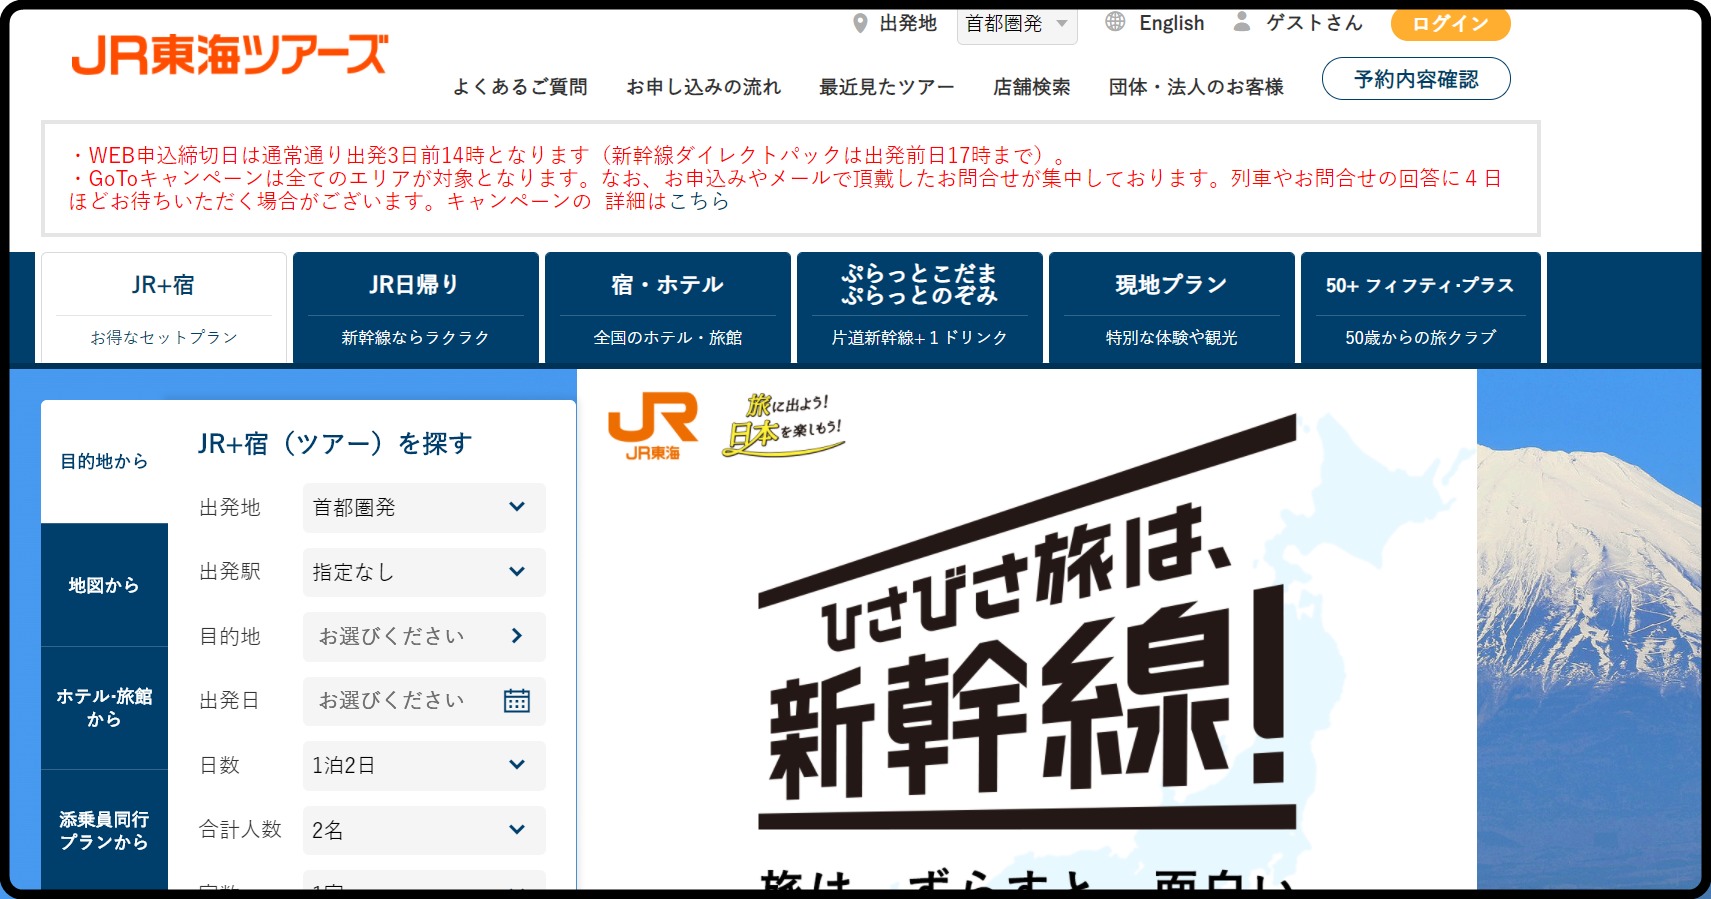1711x899 pixels.
Task: Click the Mt. Fuji background photo
Action: pos(1588,629)
